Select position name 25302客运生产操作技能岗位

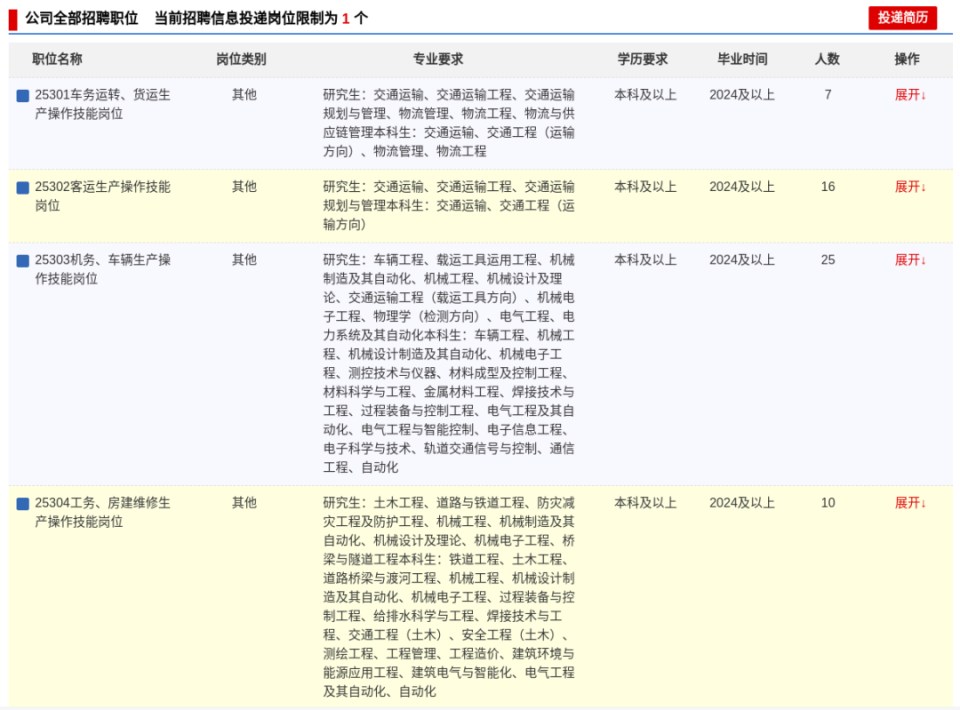[x=103, y=196]
